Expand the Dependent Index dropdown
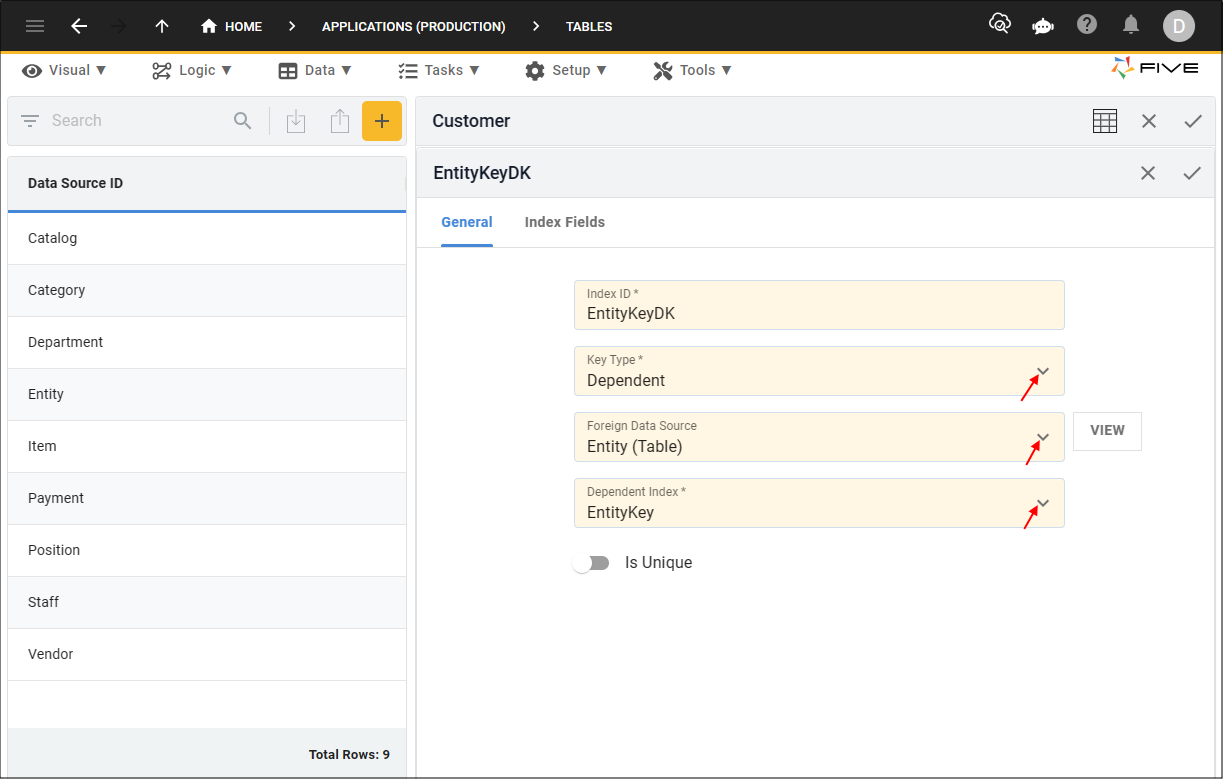 pyautogui.click(x=1043, y=503)
